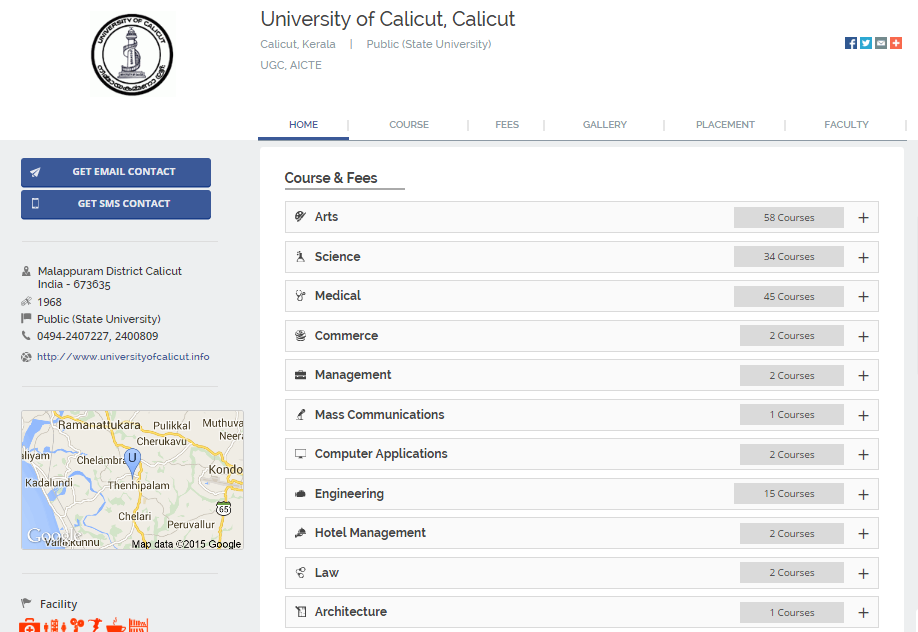Show the Engineering courses via plus icon
The width and height of the screenshot is (918, 632).
pyautogui.click(x=863, y=494)
